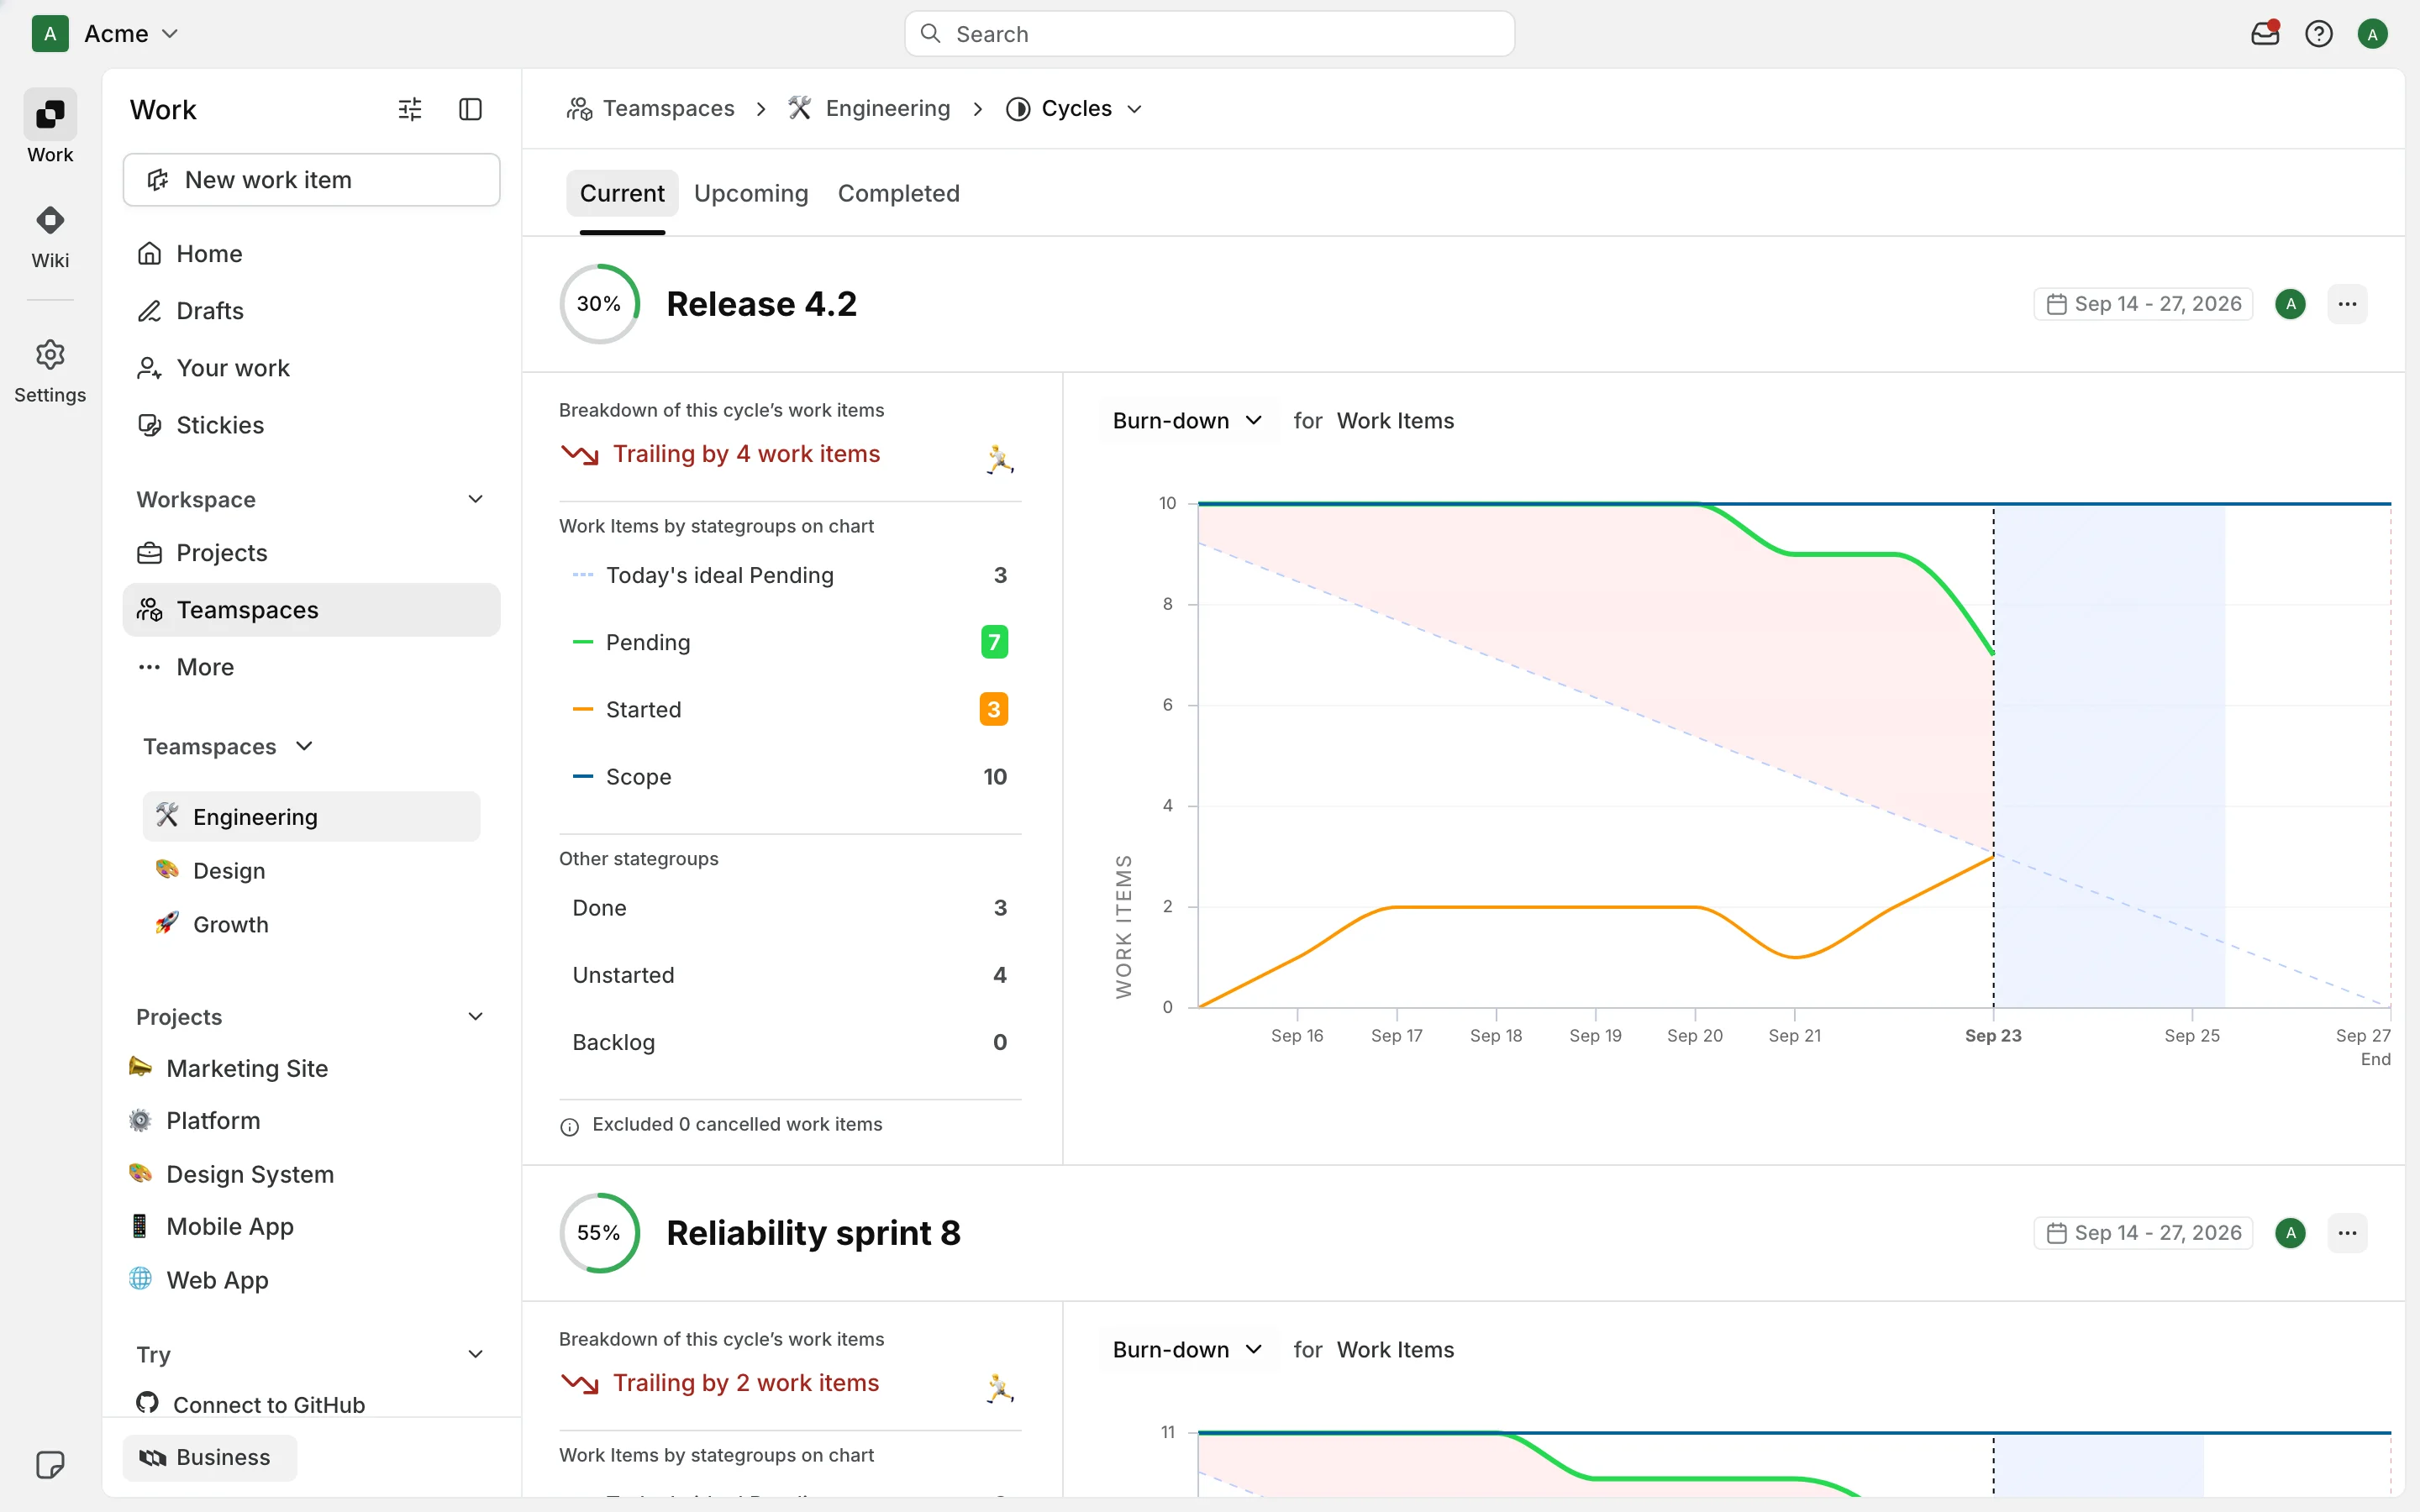This screenshot has height=1512, width=2420.
Task: Click the Design System project icon
Action: point(140,1173)
